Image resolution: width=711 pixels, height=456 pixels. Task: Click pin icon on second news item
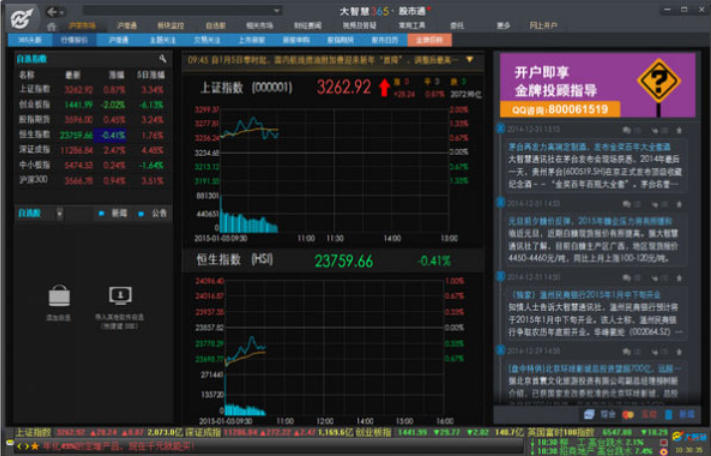tap(679, 204)
